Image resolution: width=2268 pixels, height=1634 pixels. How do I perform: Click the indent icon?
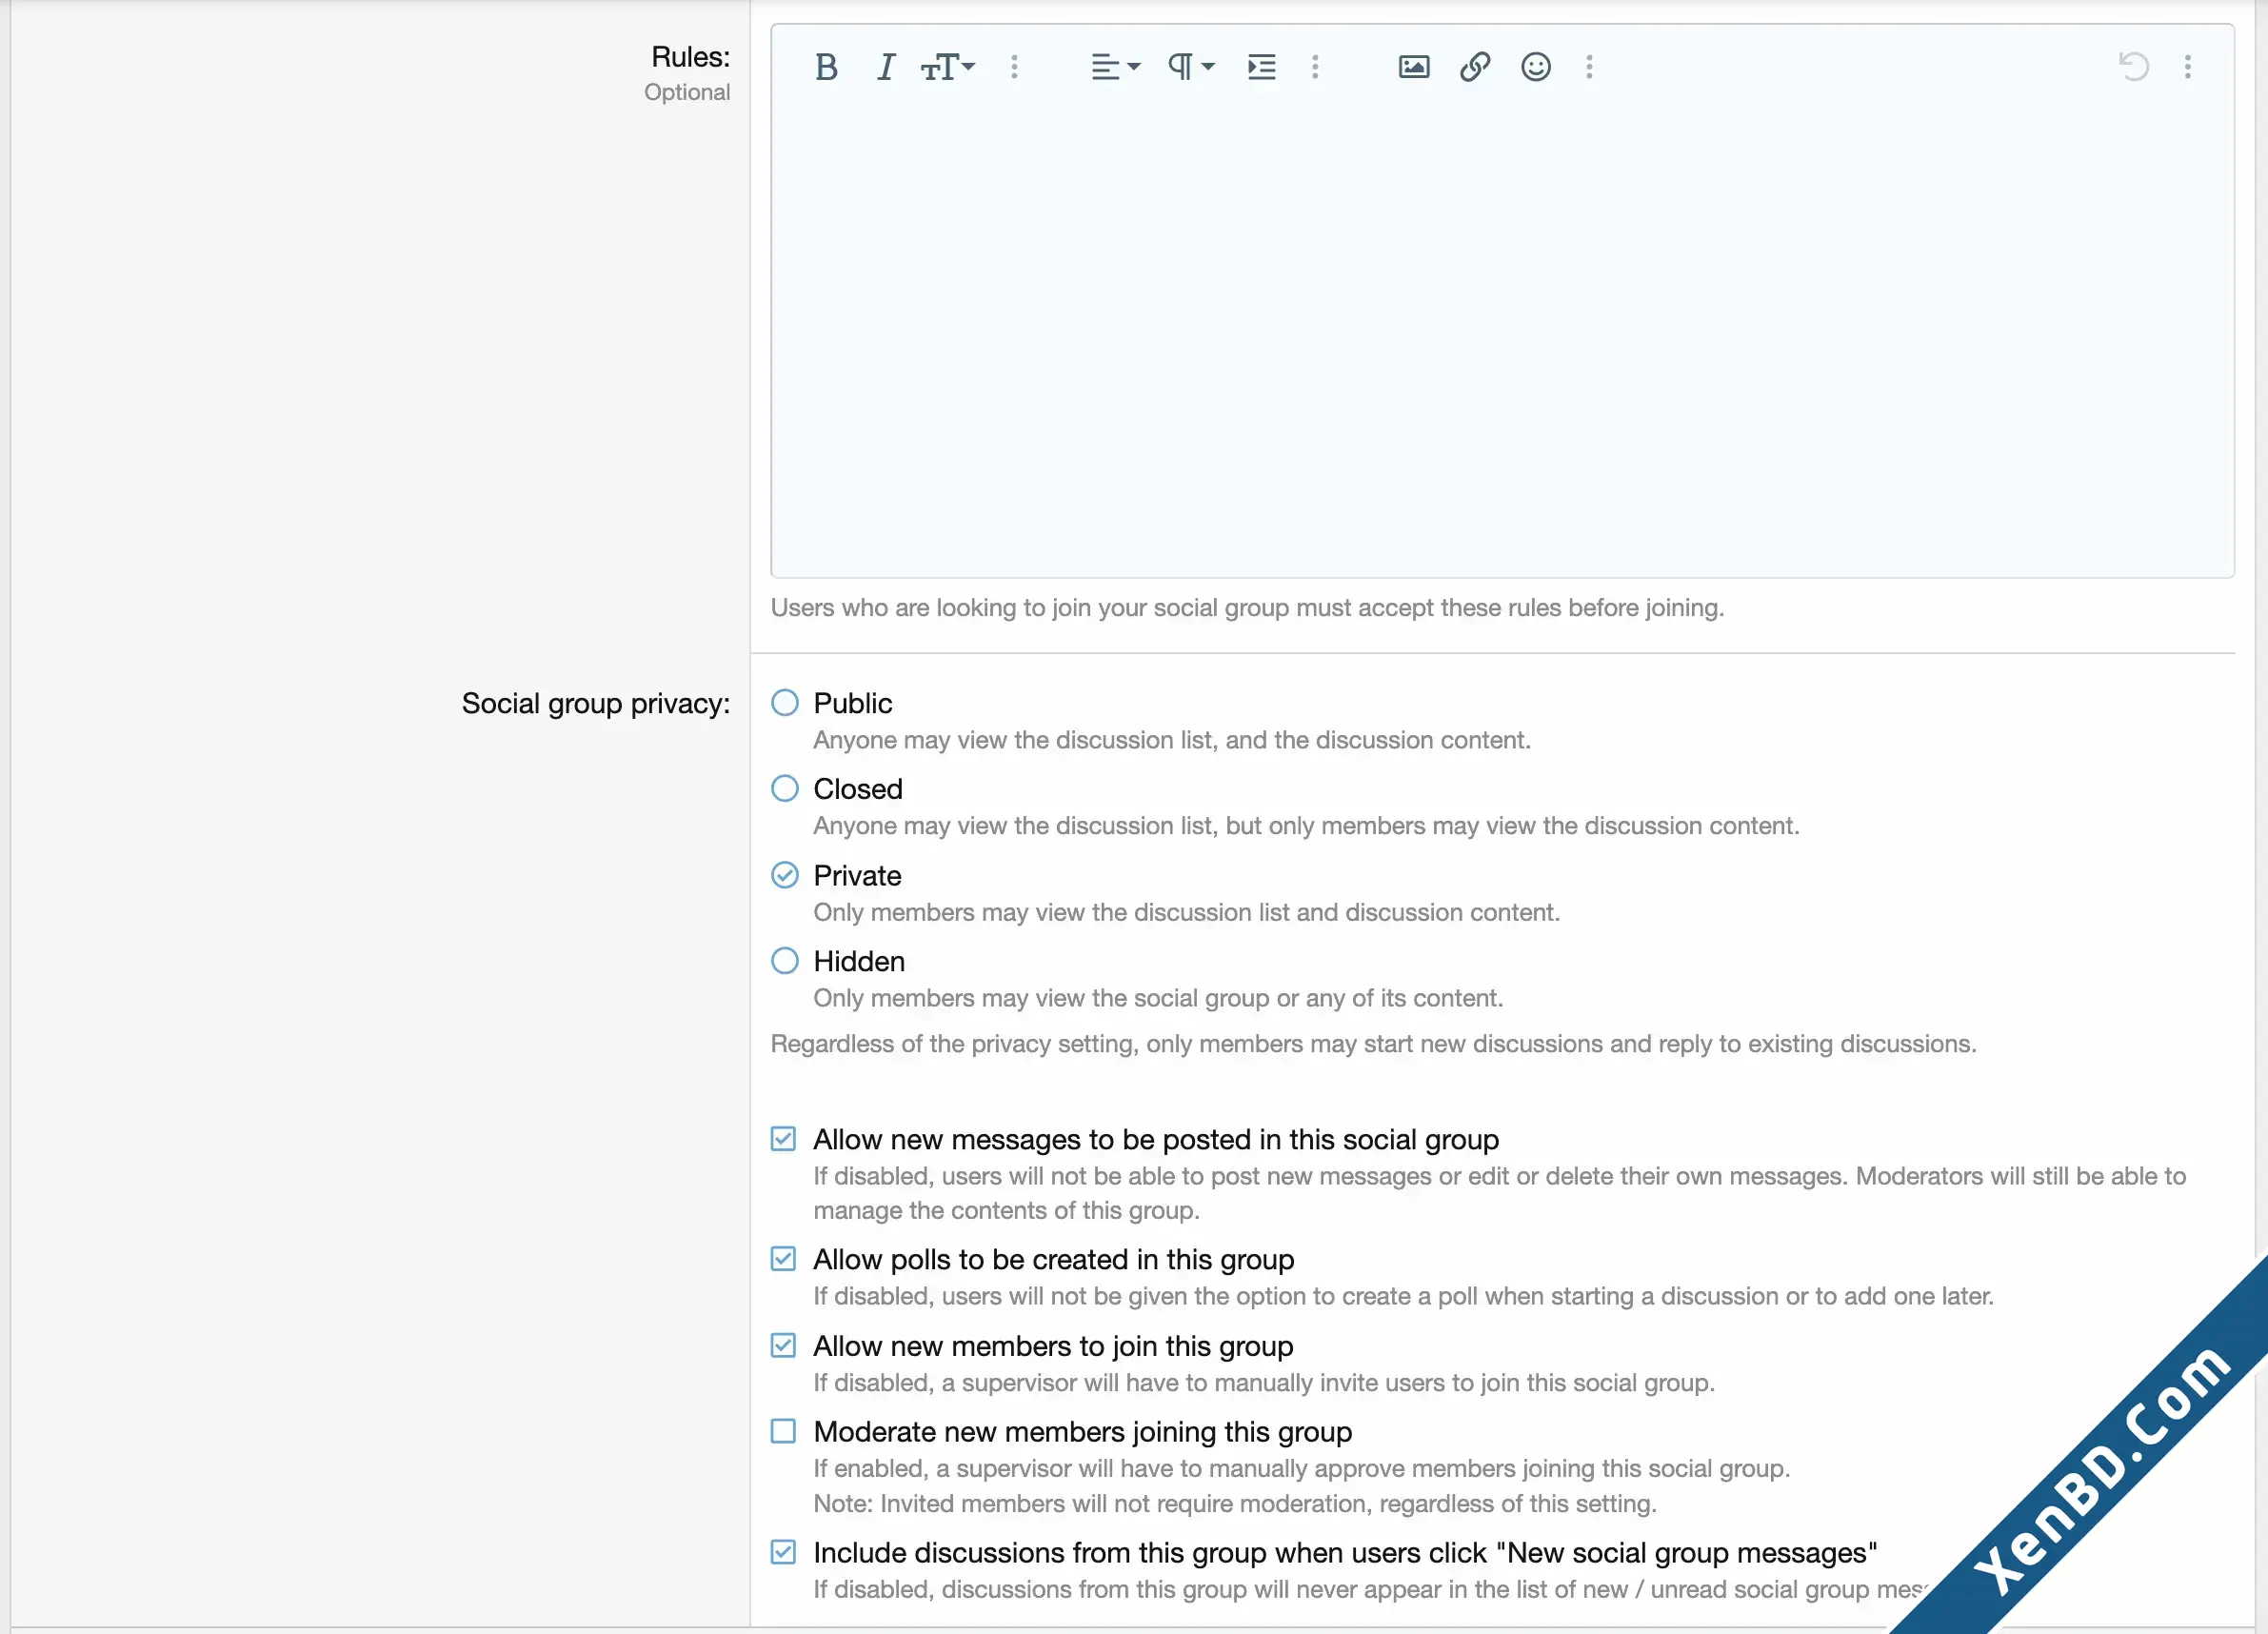1262,67
